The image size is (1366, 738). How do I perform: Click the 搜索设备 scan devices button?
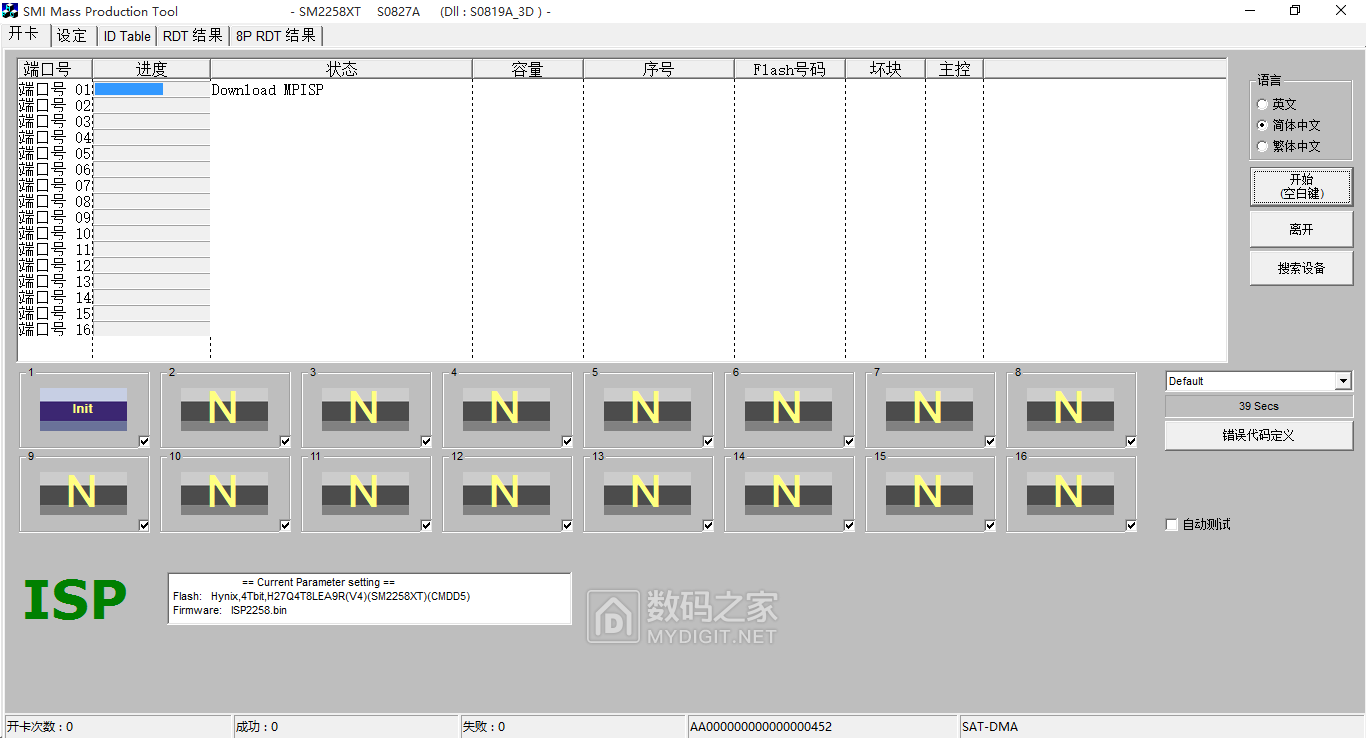pyautogui.click(x=1301, y=268)
